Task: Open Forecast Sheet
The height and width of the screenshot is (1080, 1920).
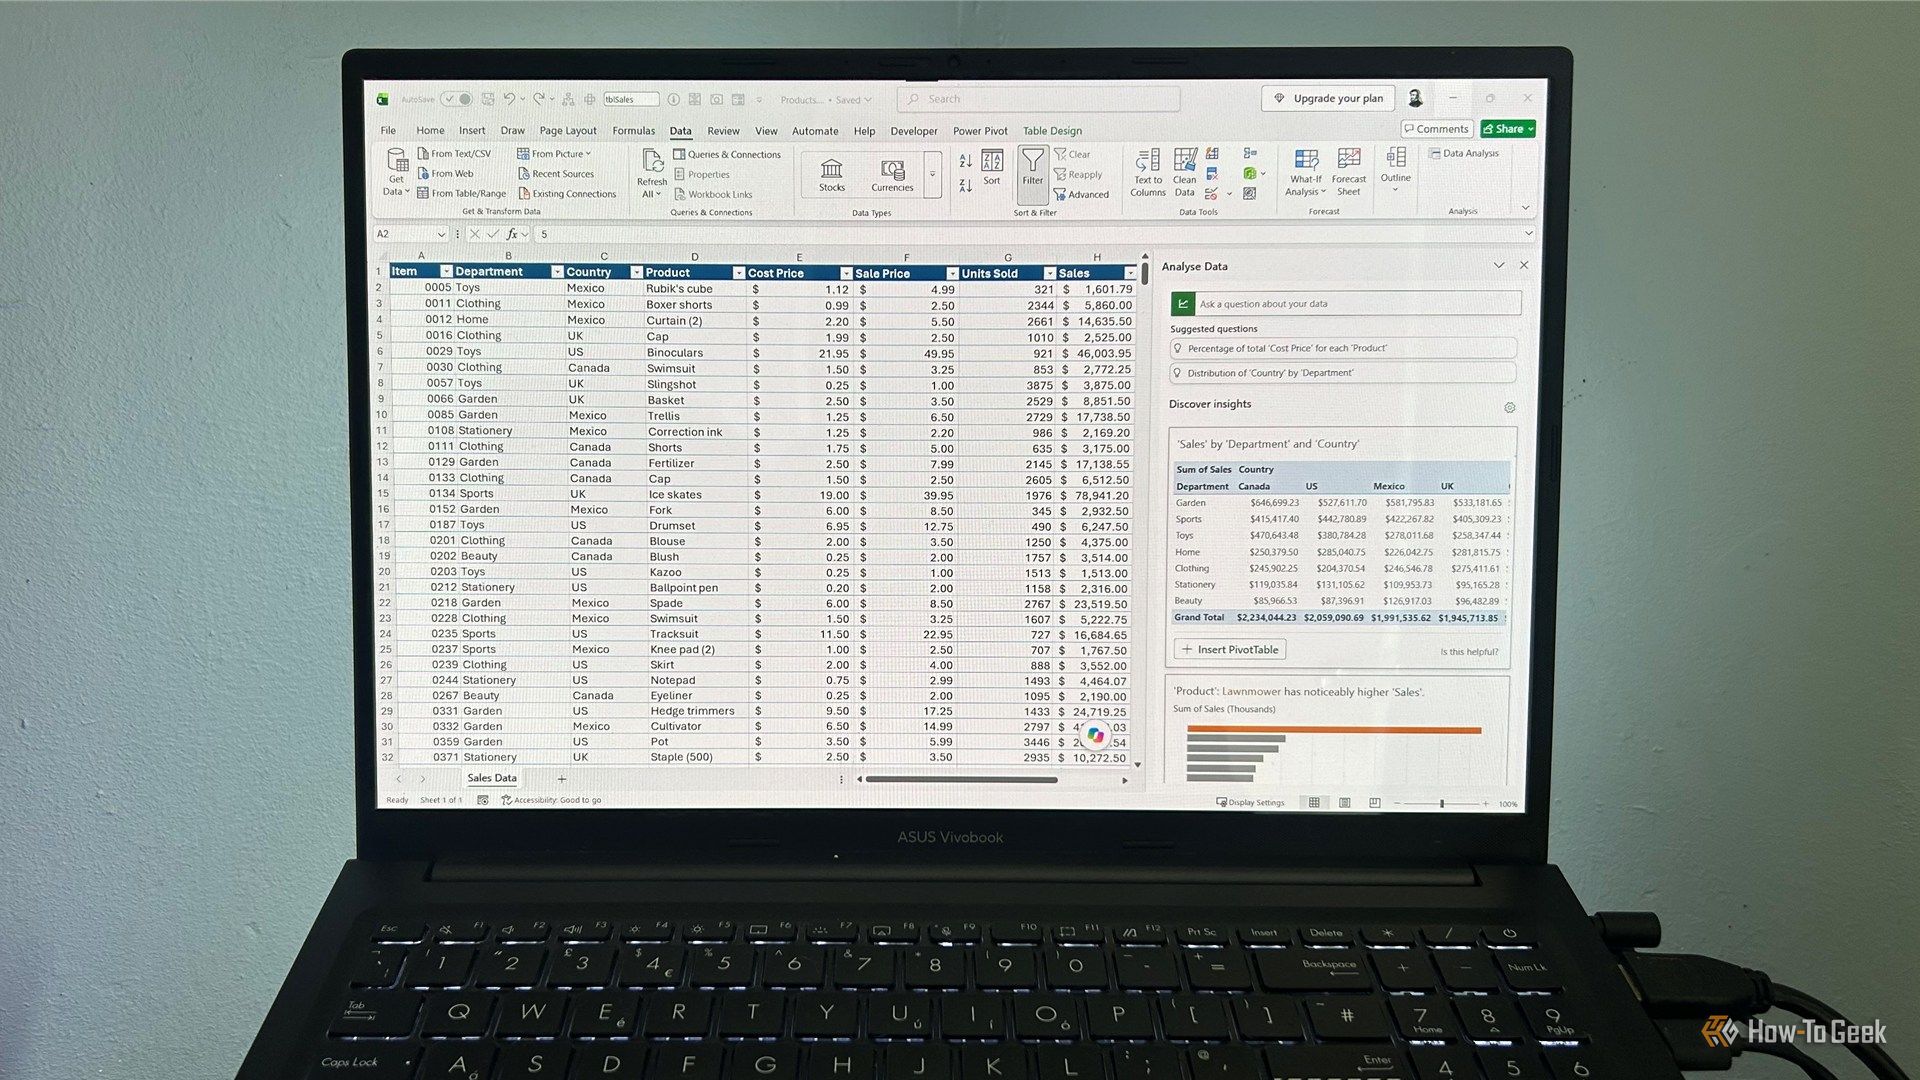Action: [x=1349, y=172]
